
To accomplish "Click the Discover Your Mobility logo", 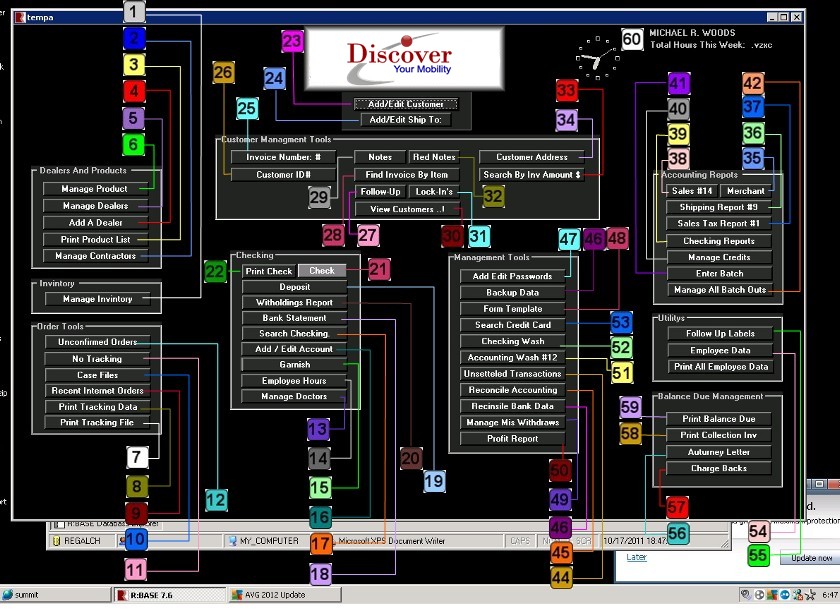I will tap(404, 58).
